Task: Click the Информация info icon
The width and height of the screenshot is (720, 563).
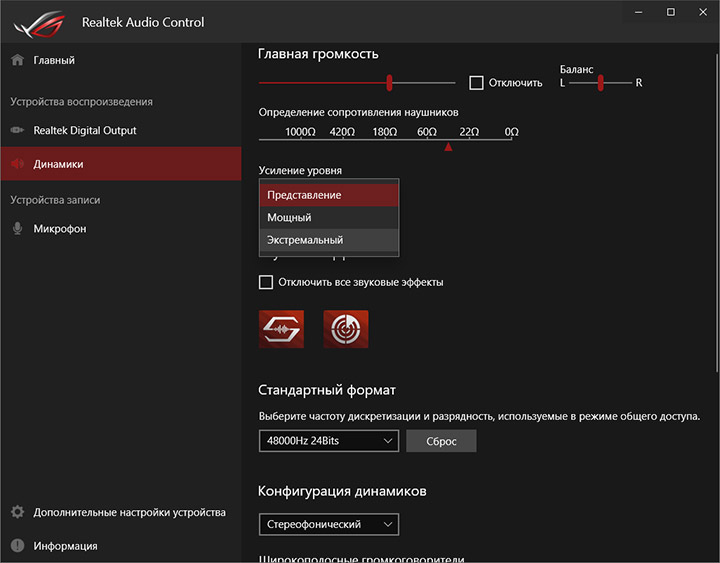Action: tap(16, 546)
